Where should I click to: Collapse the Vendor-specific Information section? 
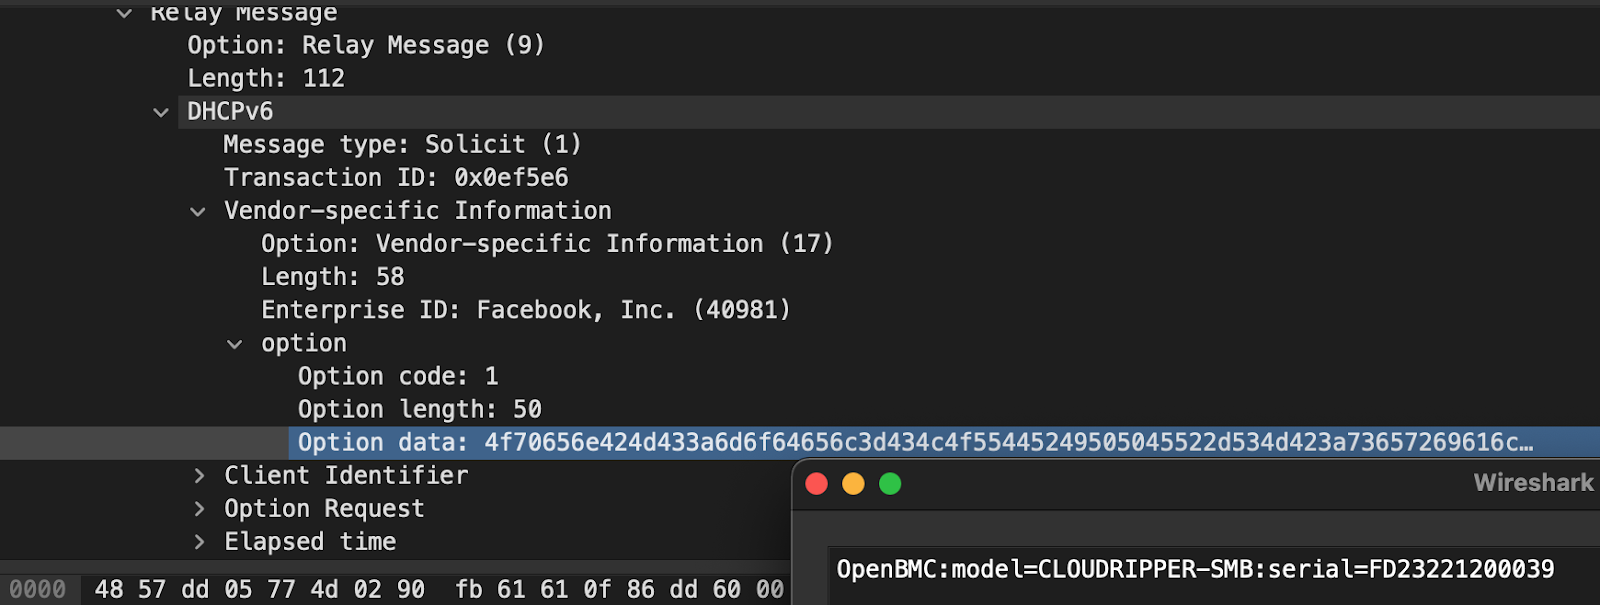pos(197,211)
